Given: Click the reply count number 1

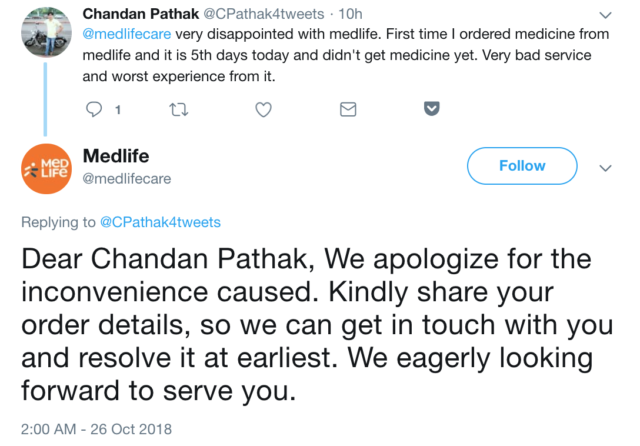Looking at the screenshot, I should 119,109.
